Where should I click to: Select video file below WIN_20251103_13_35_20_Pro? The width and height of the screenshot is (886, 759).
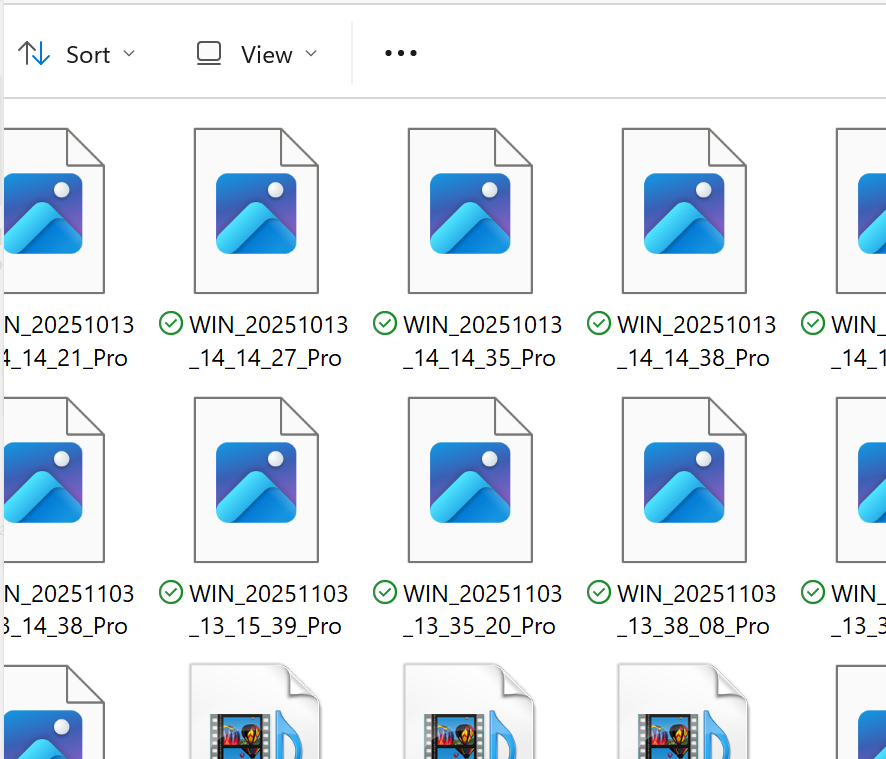coord(469,712)
